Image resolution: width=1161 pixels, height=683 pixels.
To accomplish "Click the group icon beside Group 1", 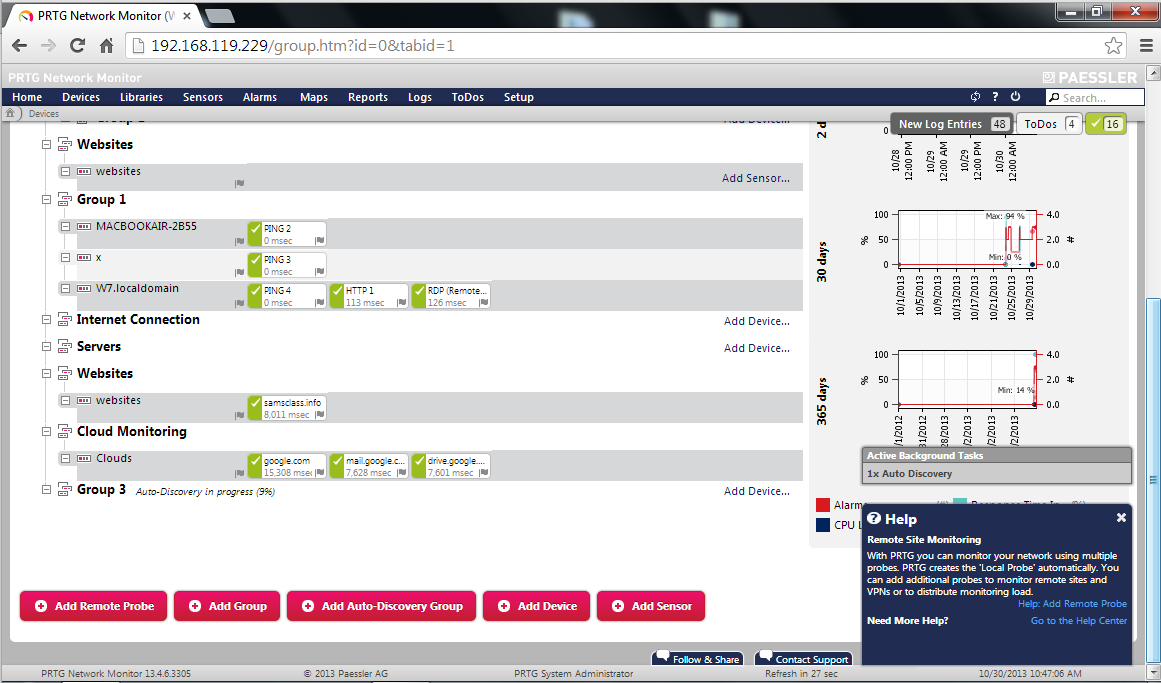I will pyautogui.click(x=64, y=199).
